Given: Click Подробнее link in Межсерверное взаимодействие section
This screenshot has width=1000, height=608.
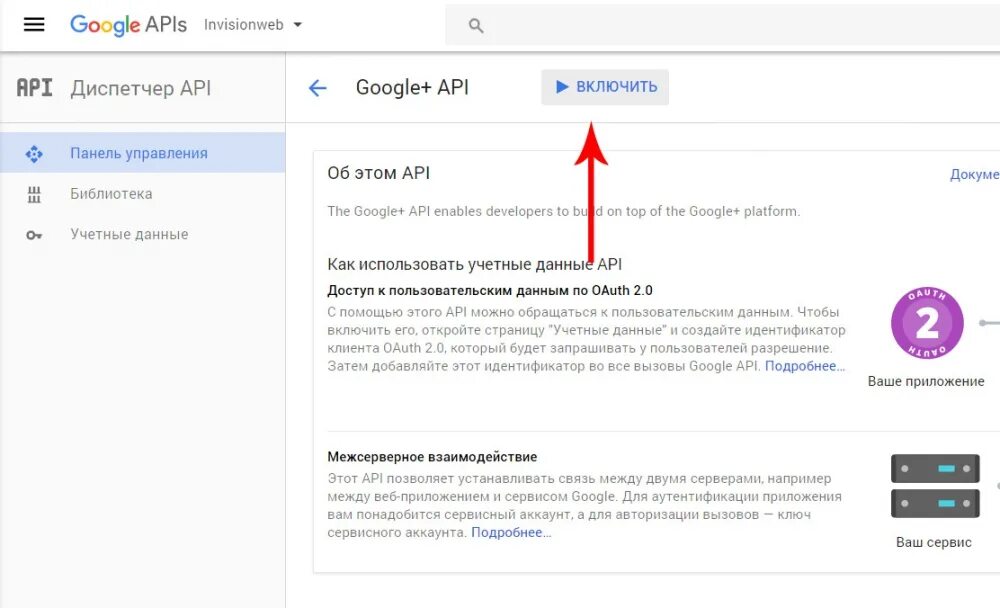Looking at the screenshot, I should coord(511,533).
